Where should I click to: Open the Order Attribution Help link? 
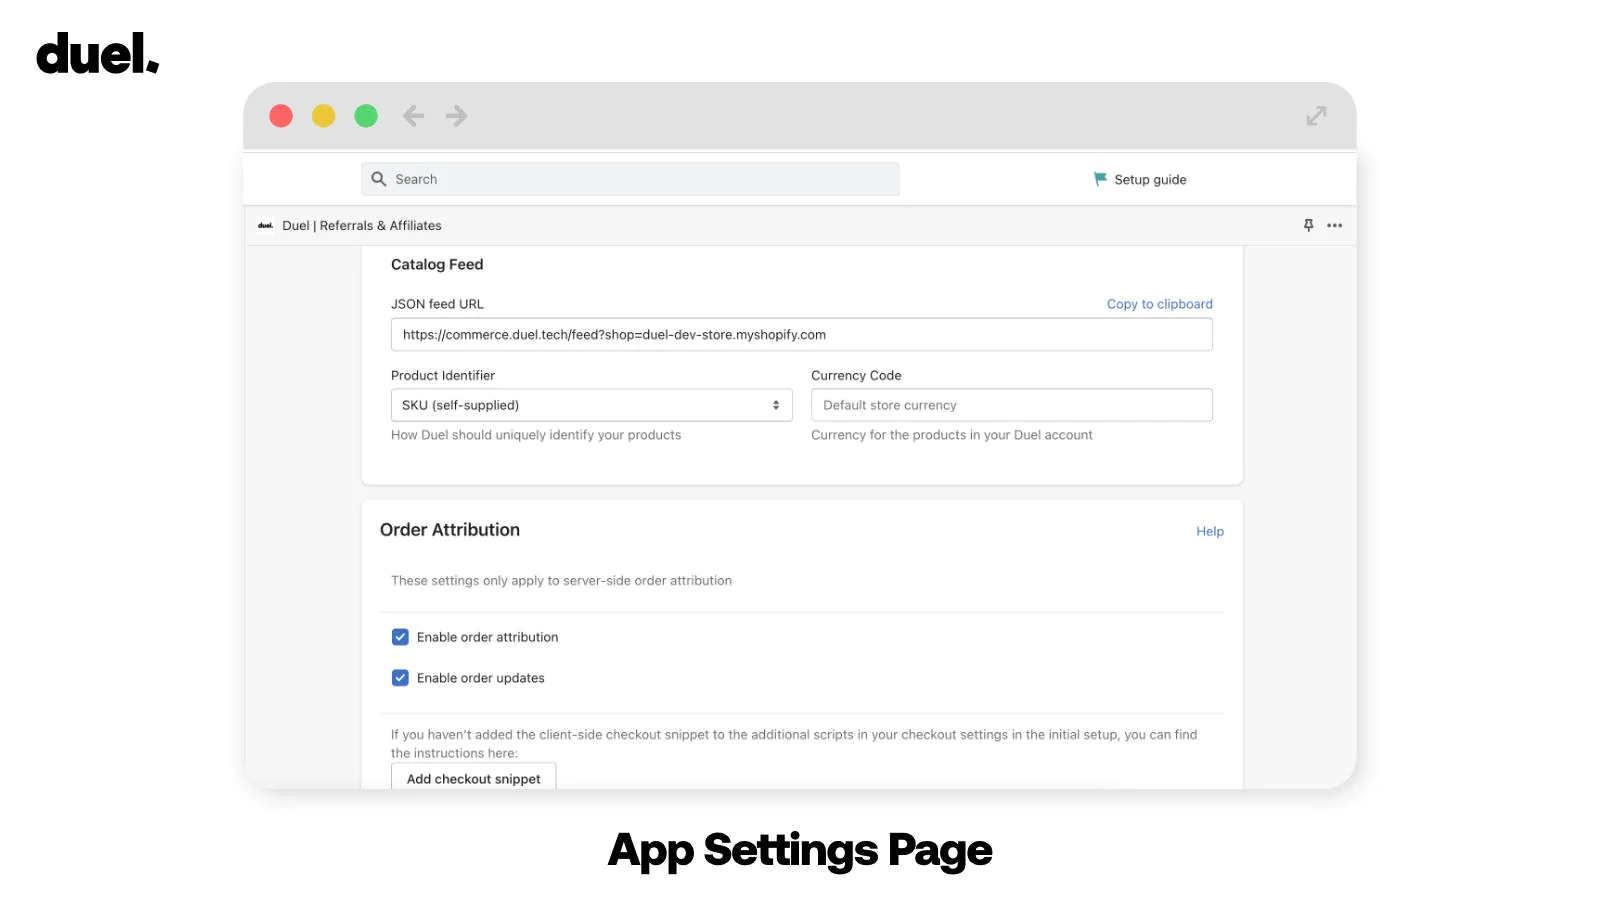(1210, 531)
